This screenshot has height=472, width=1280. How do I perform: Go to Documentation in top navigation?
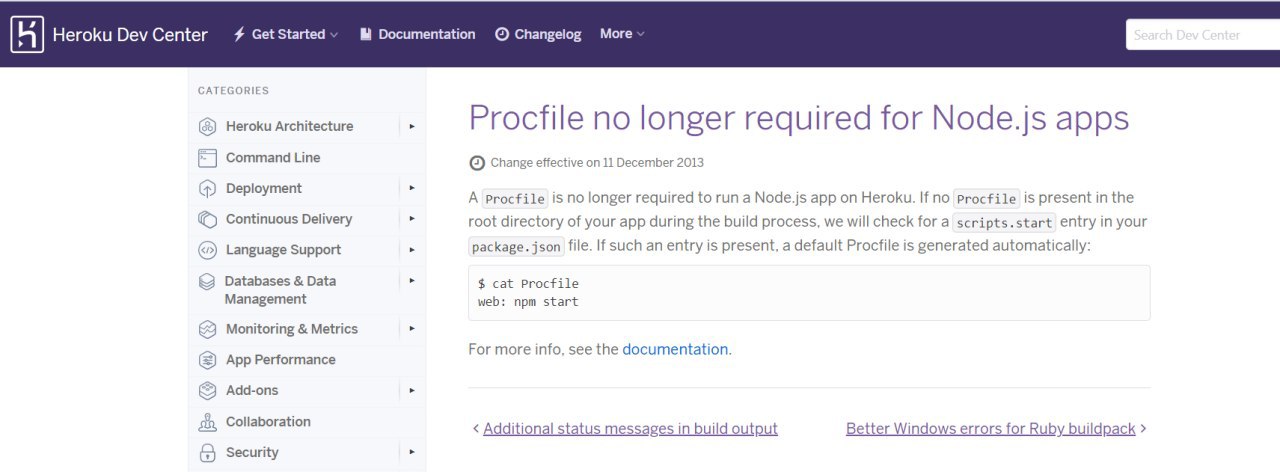coord(417,34)
